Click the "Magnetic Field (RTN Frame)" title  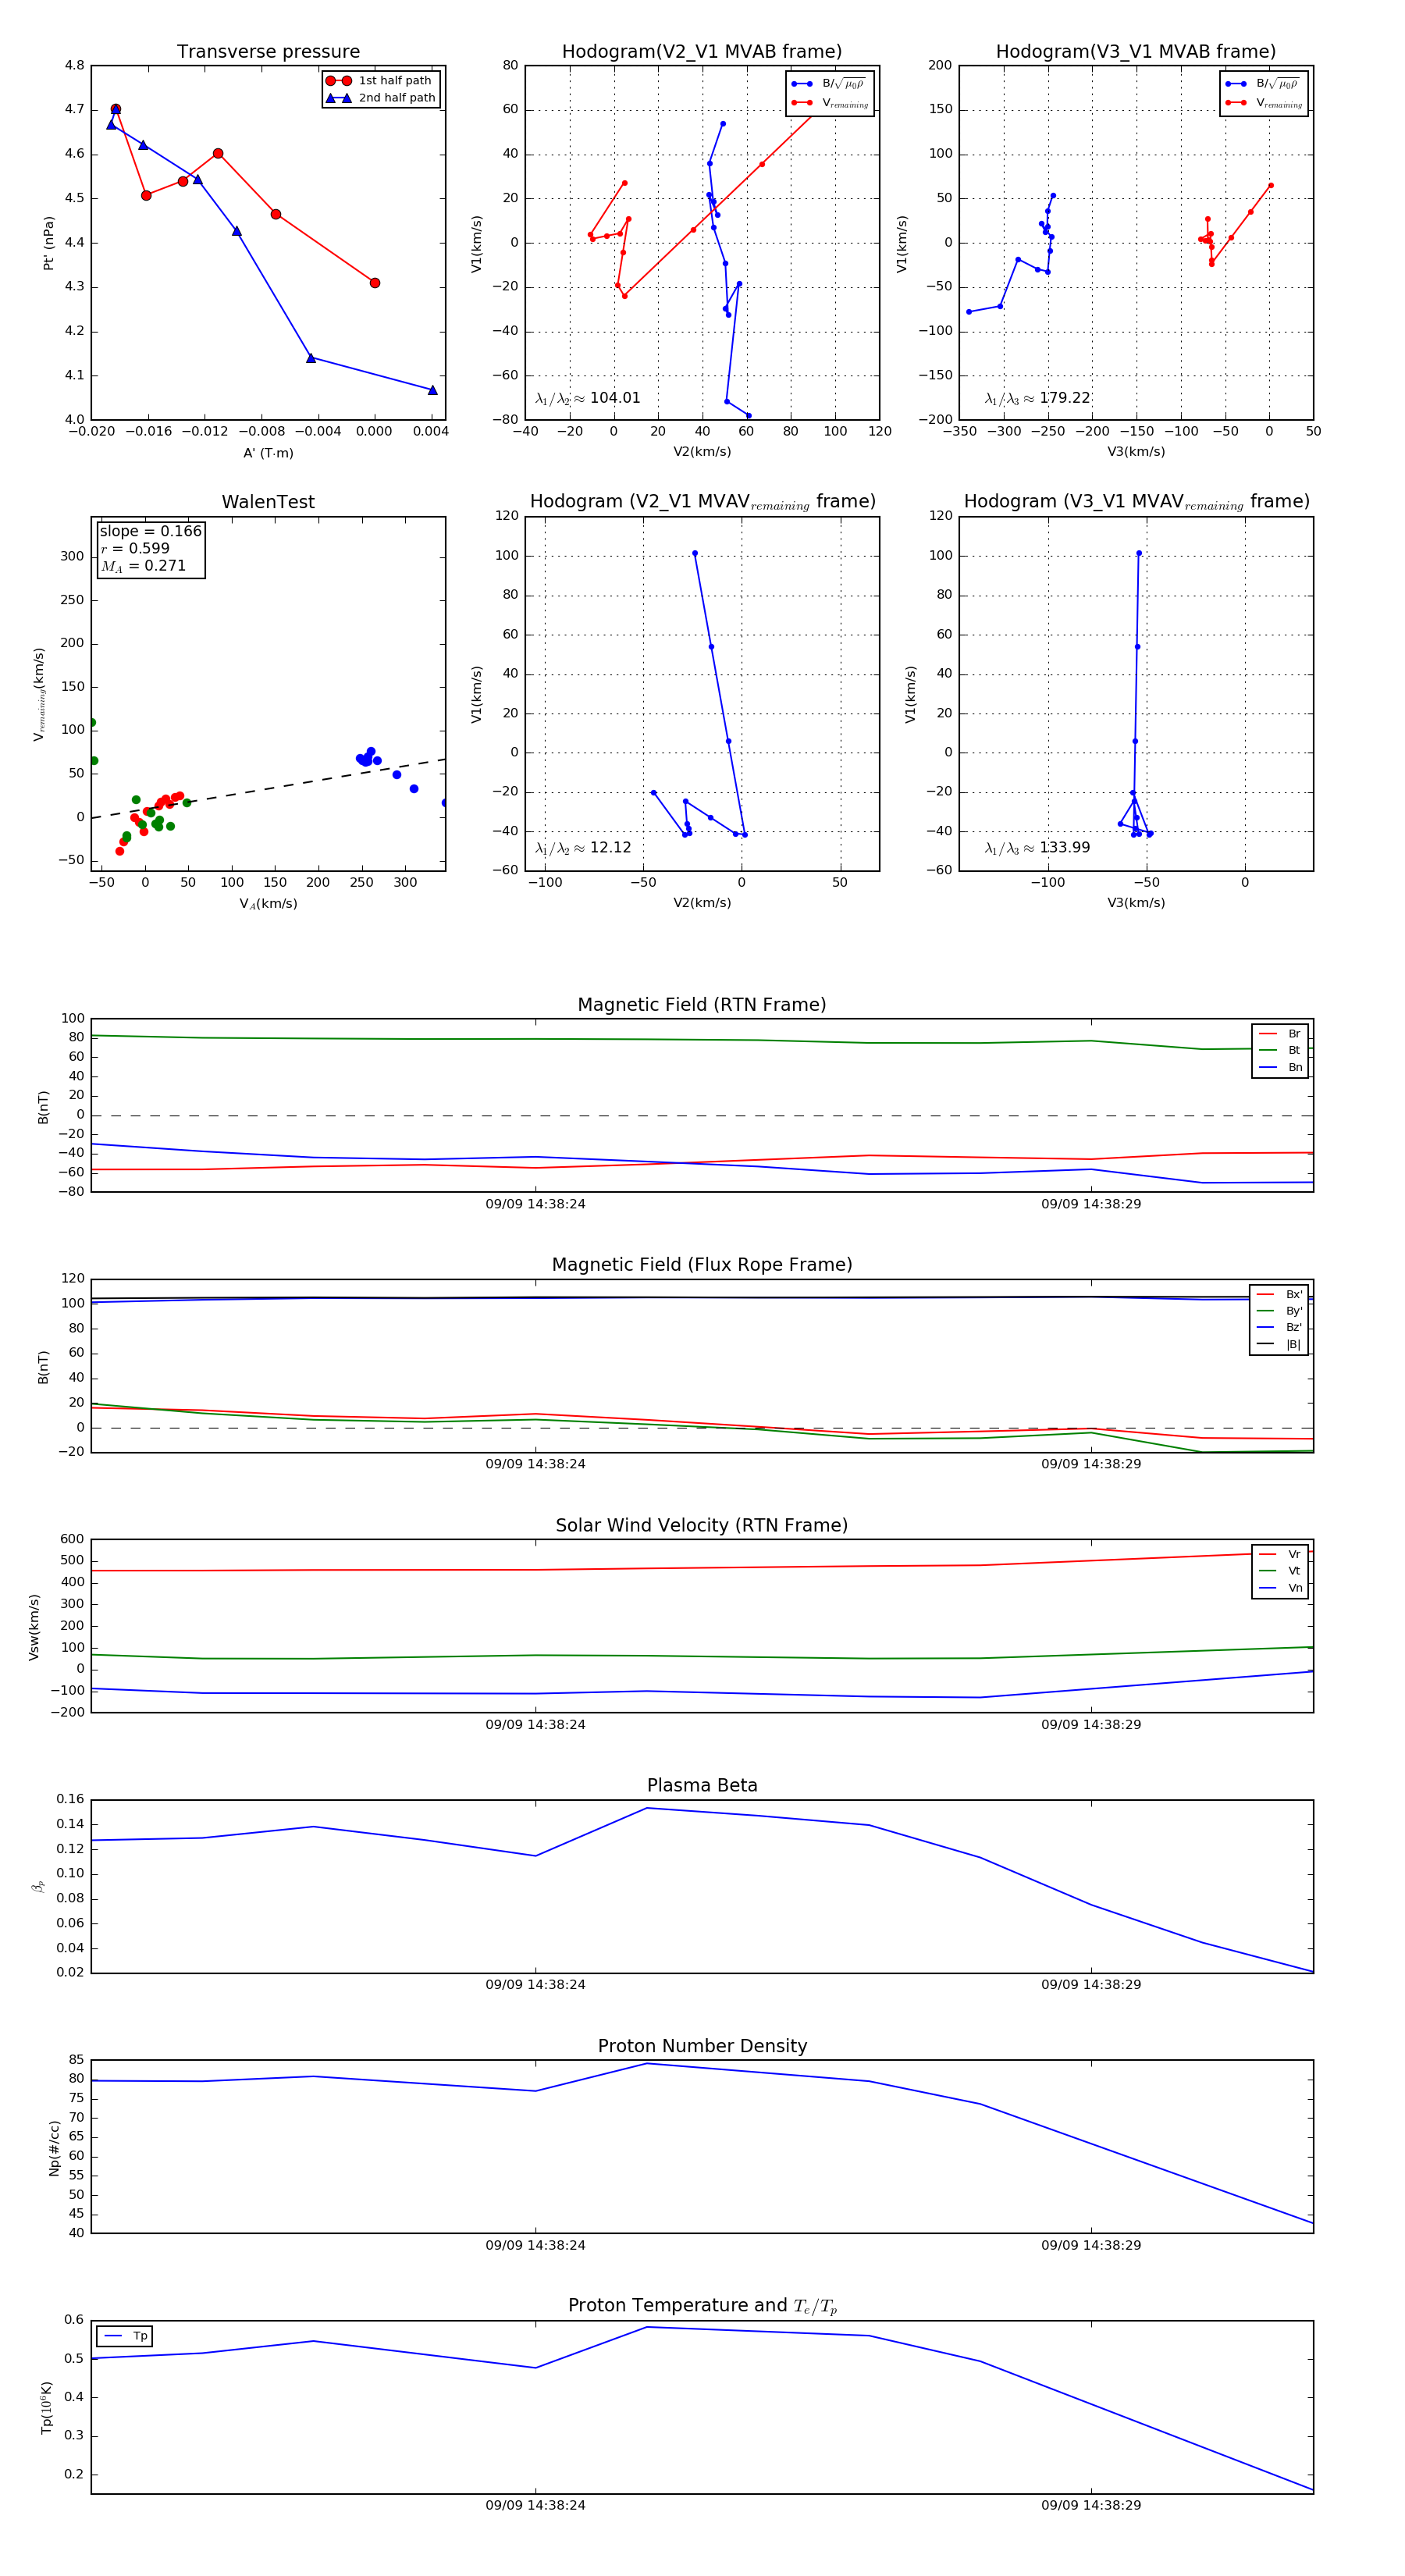pyautogui.click(x=702, y=1005)
